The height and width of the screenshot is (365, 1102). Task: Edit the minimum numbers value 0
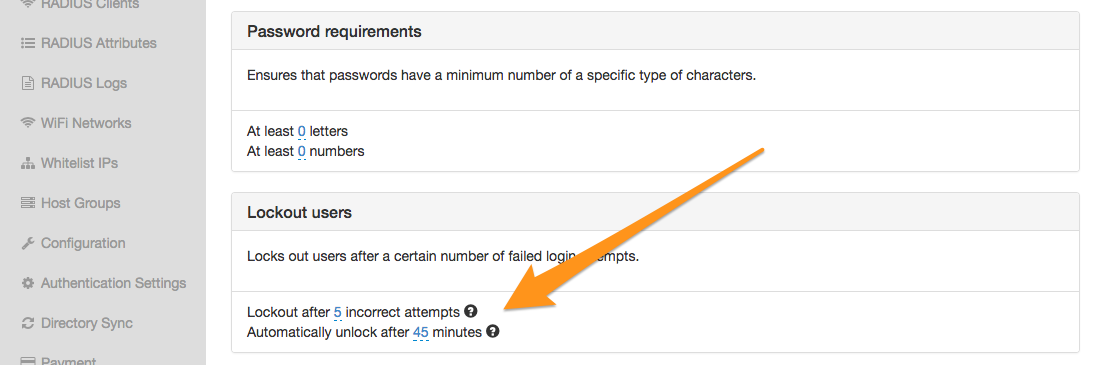(x=302, y=151)
